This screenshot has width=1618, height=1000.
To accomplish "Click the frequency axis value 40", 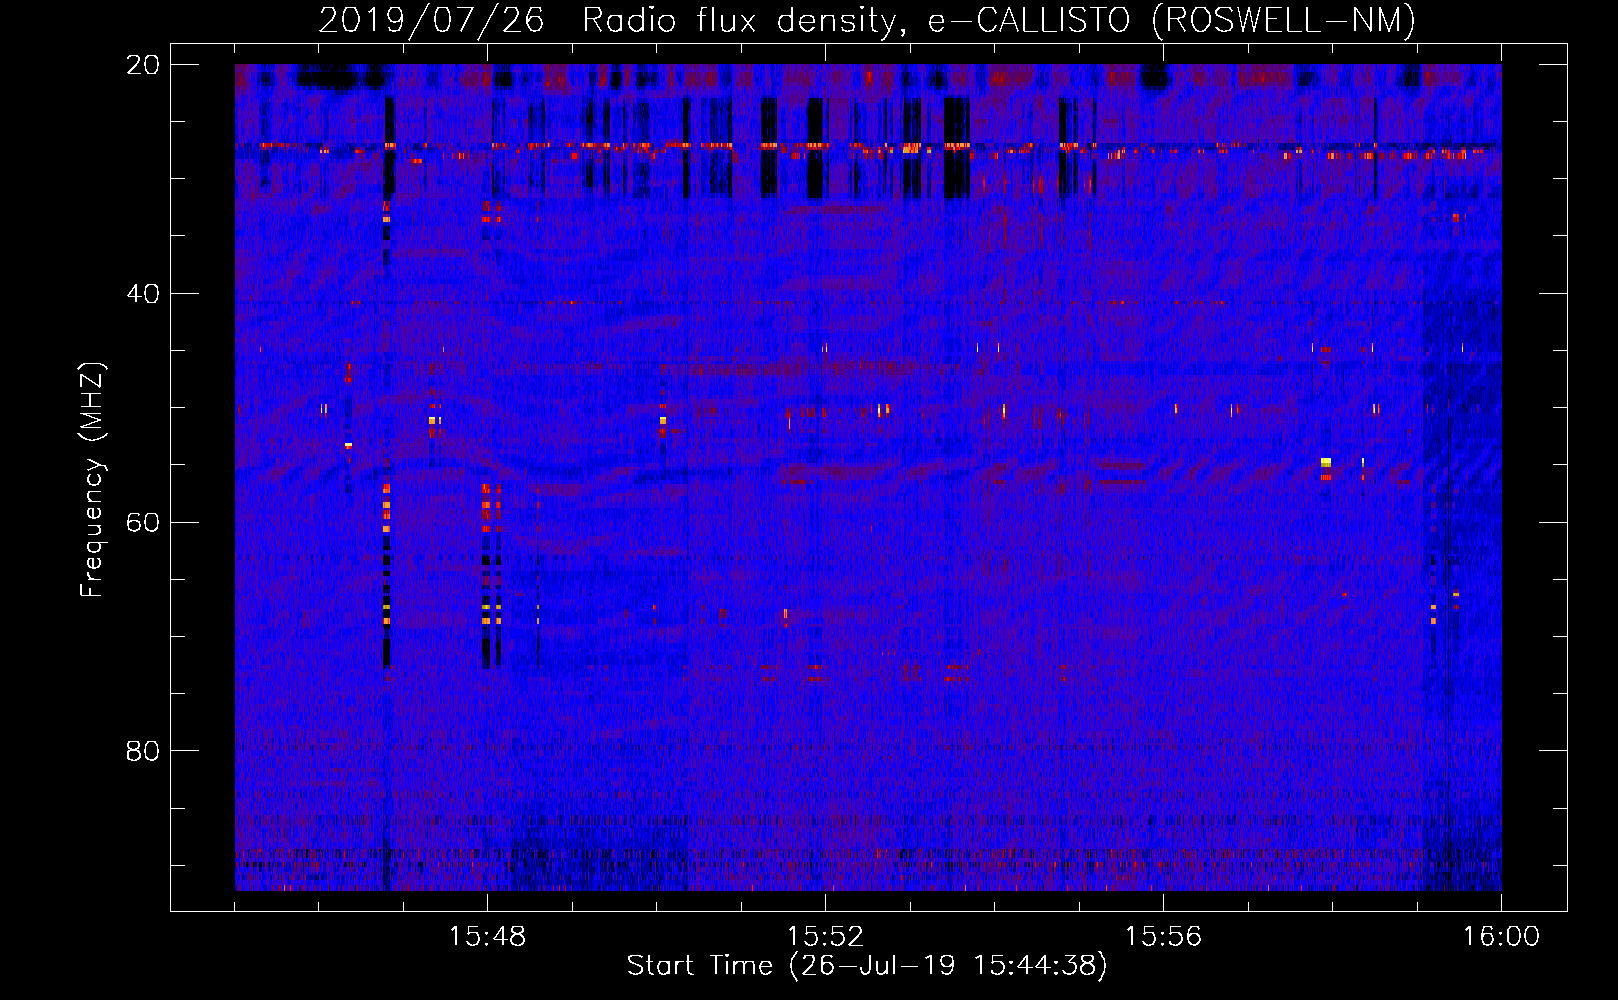I will pyautogui.click(x=143, y=294).
